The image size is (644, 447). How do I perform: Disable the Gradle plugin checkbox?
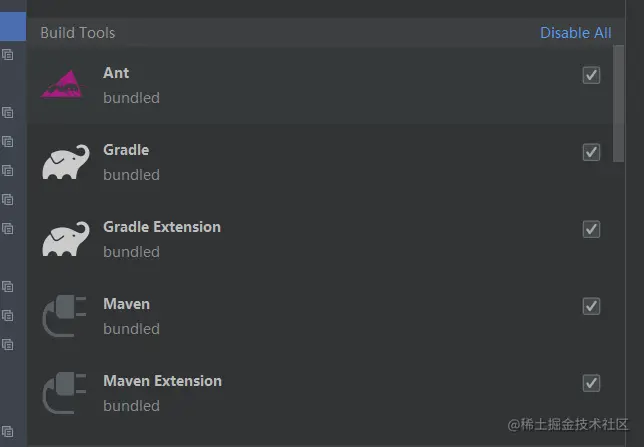tap(591, 152)
